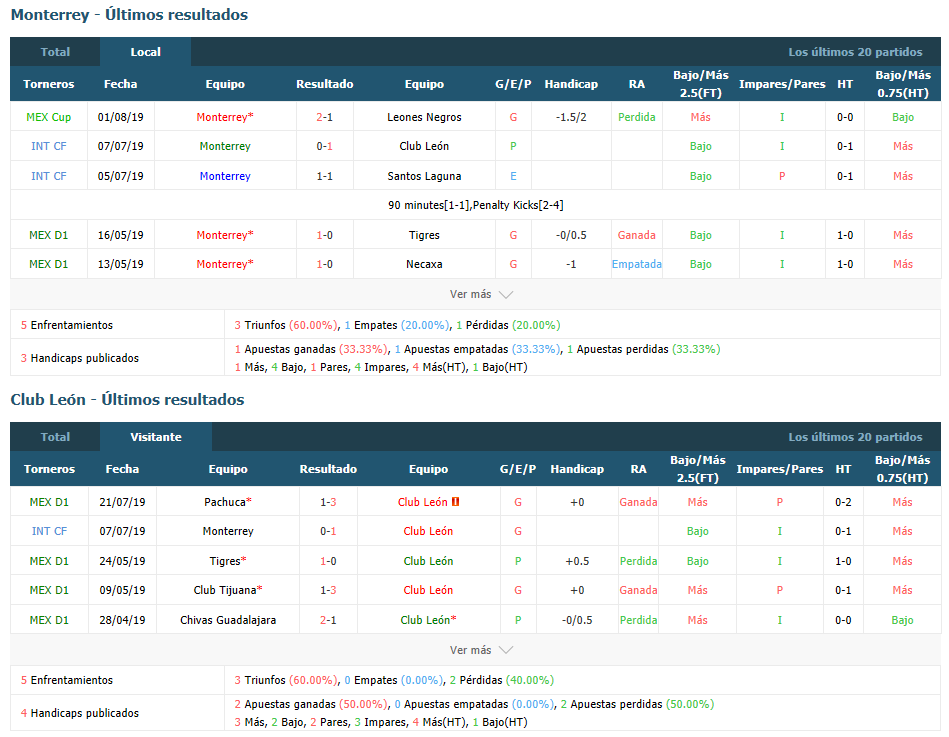Open the Santos Laguna team link
The width and height of the screenshot is (949, 737).
tap(424, 176)
